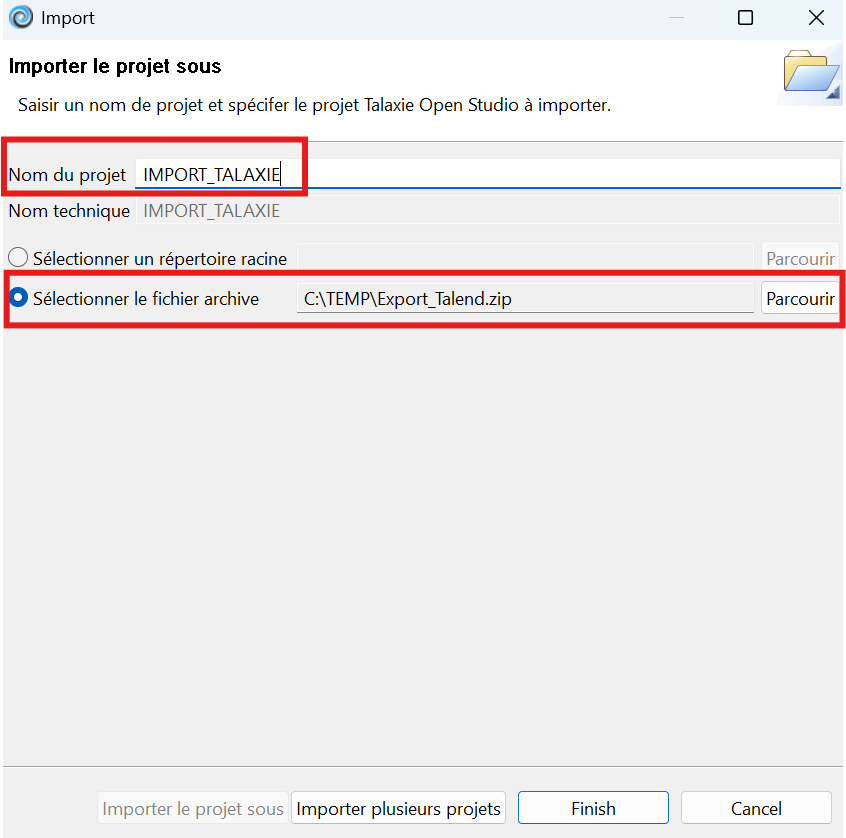Click the empty root directory path field
Viewport: 846px width, 838px height.
click(x=525, y=259)
